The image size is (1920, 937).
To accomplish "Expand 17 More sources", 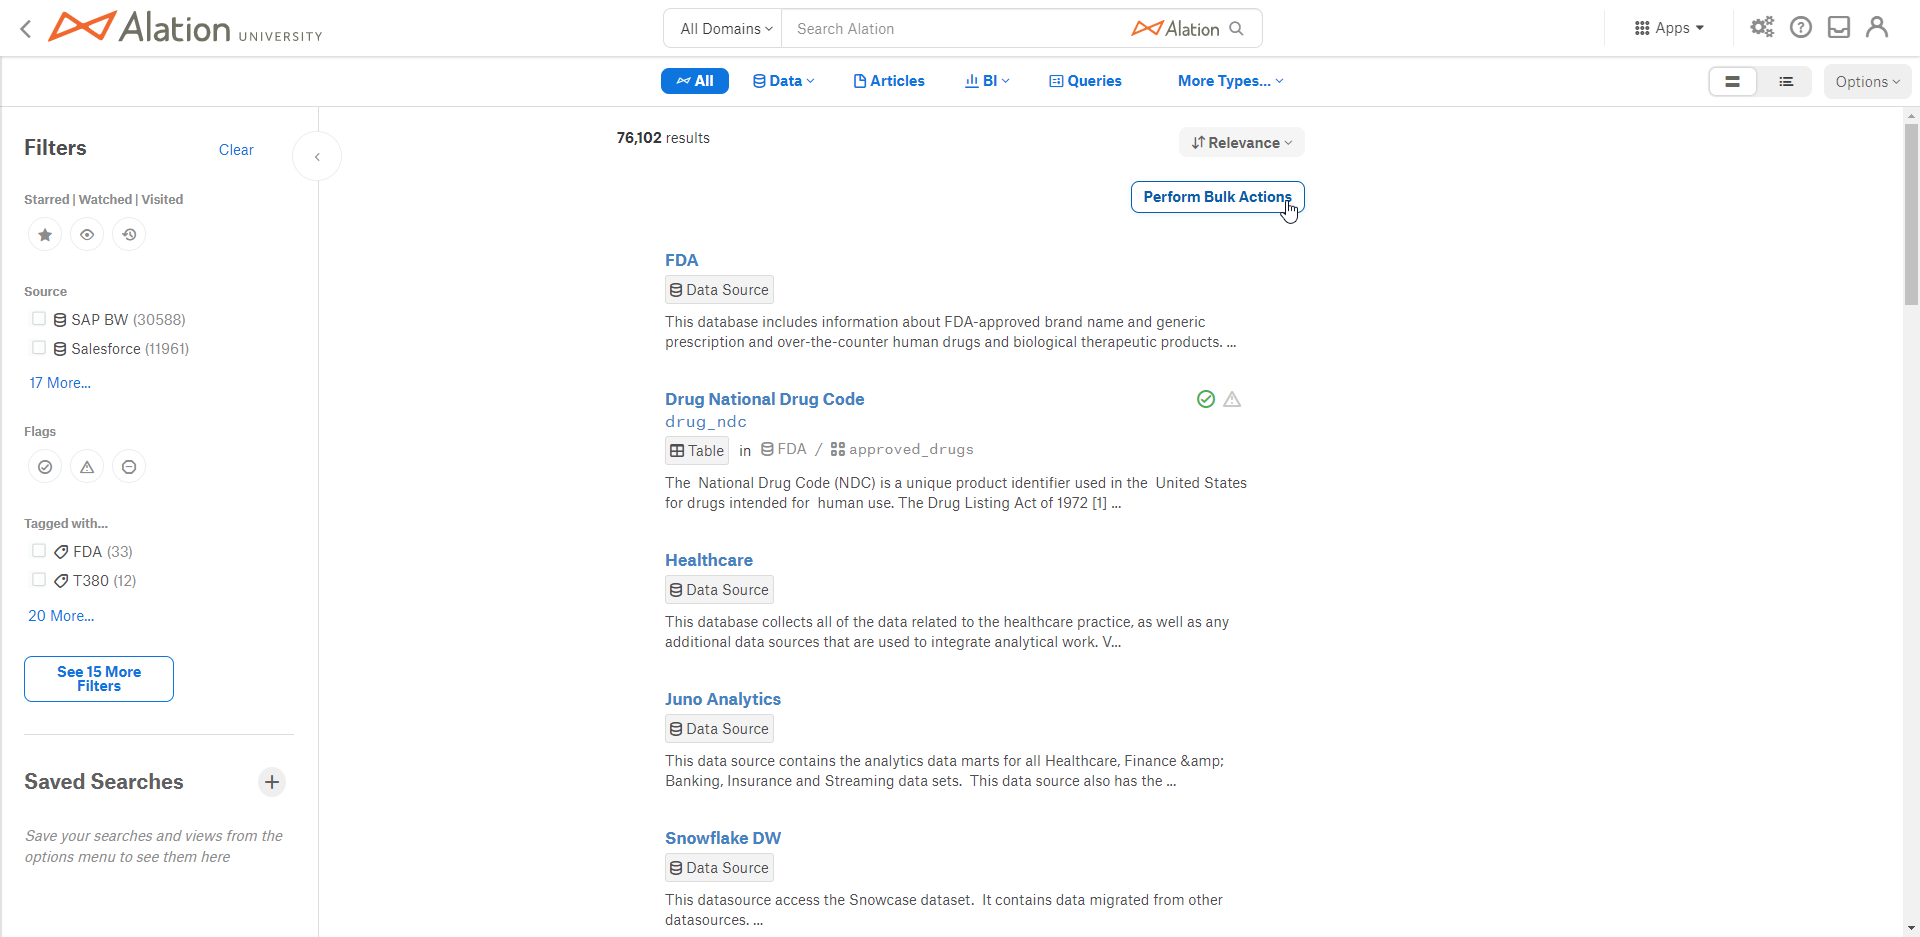I will [60, 383].
